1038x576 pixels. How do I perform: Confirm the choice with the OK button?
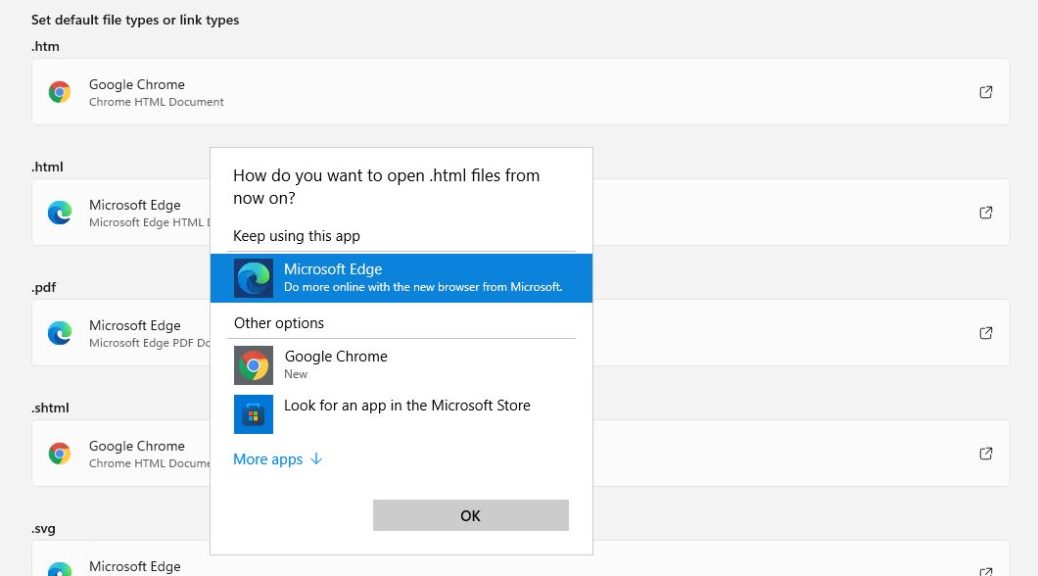pyautogui.click(x=471, y=515)
